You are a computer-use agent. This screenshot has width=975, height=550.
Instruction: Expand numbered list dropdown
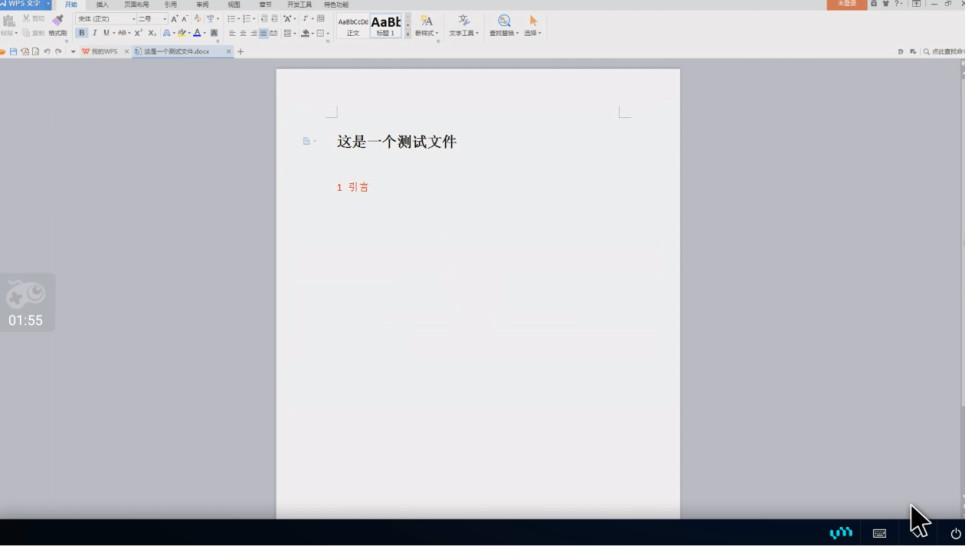[254, 19]
